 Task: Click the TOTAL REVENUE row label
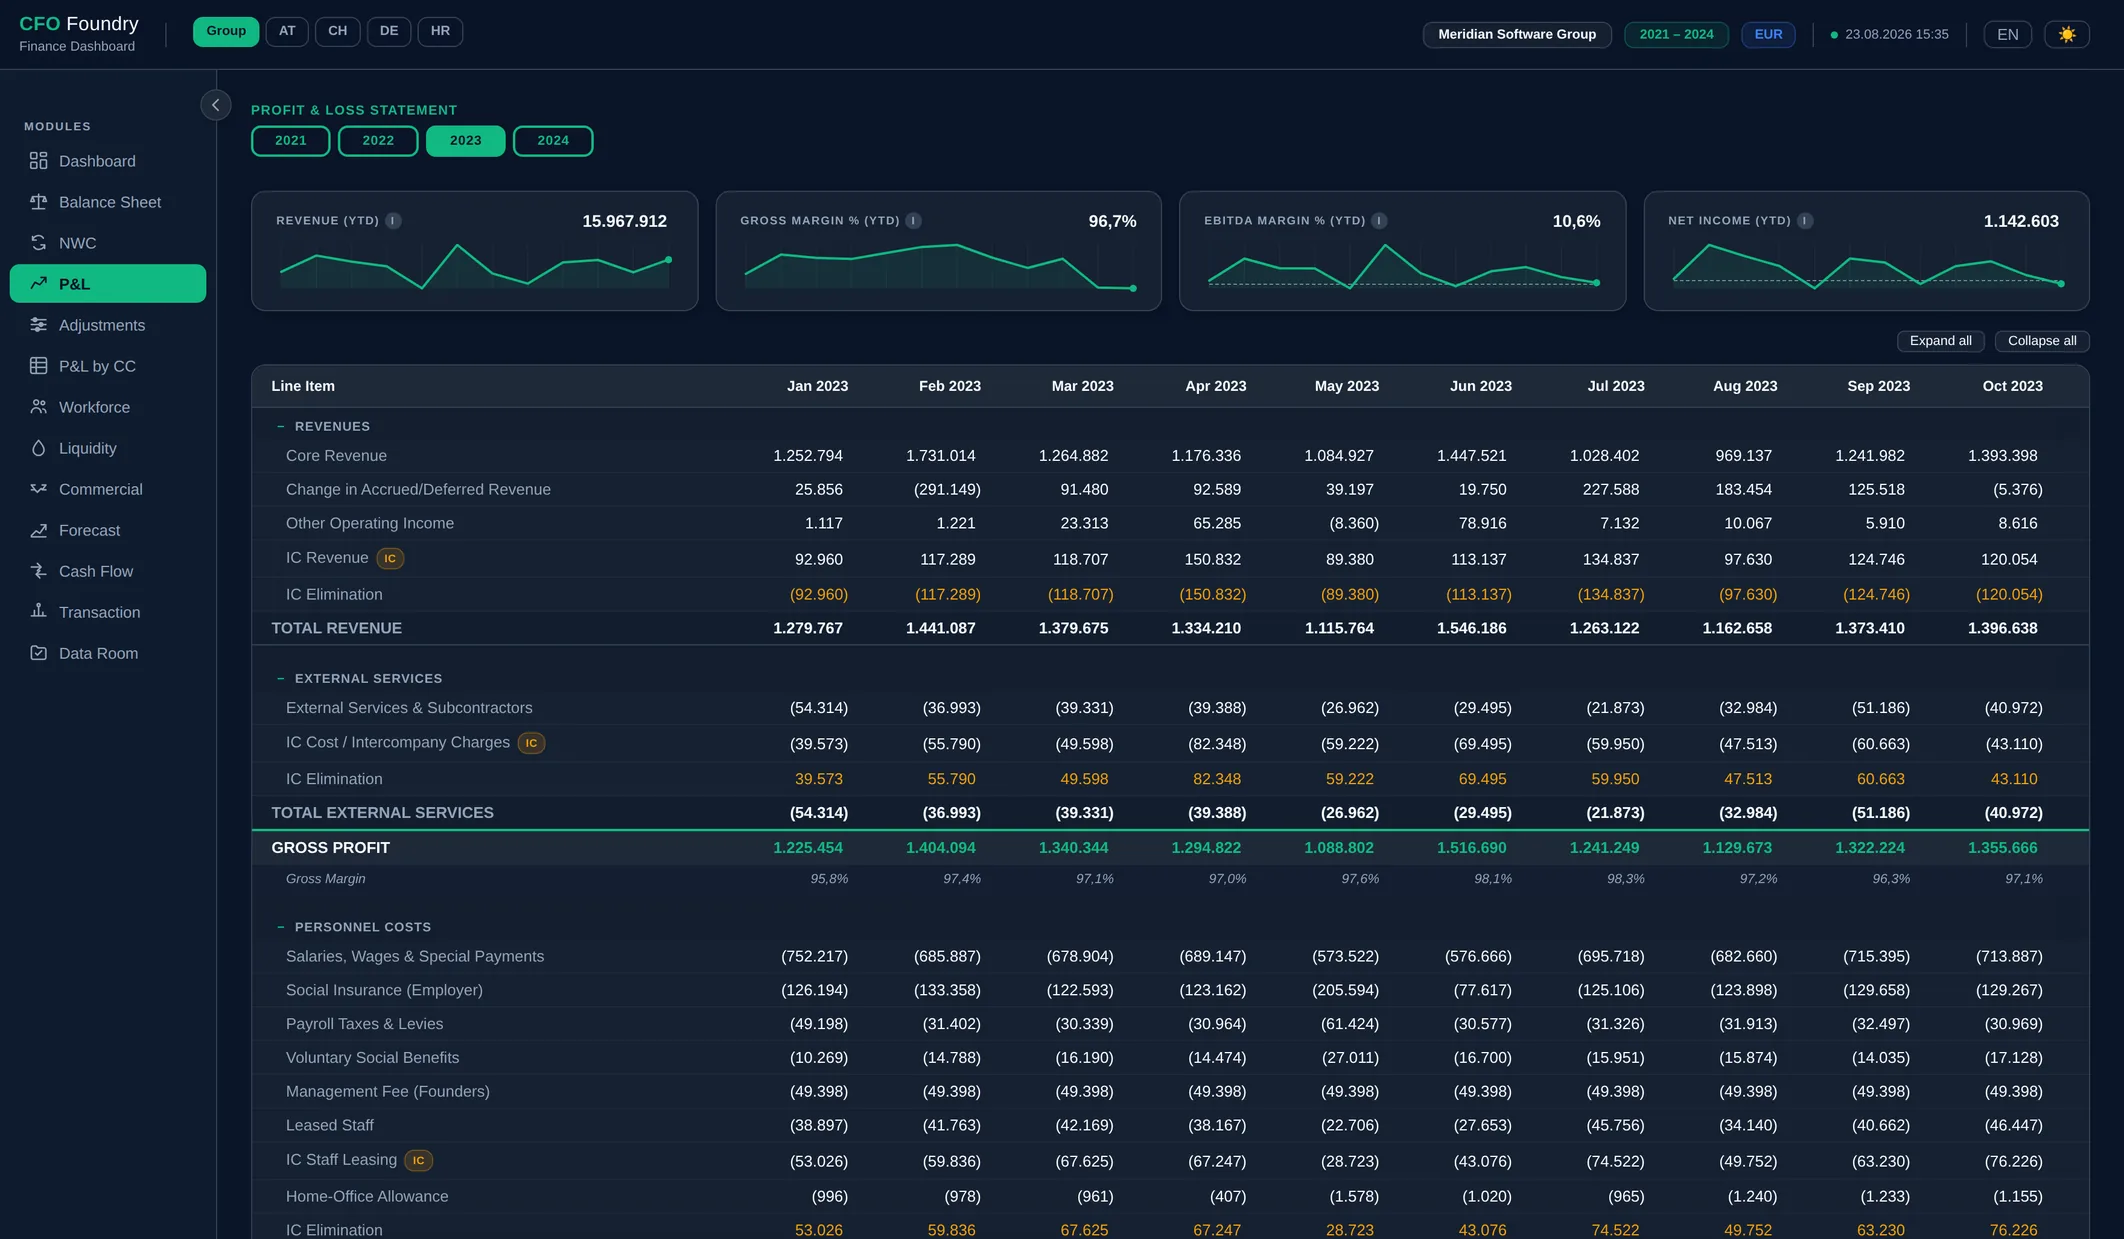coord(336,628)
